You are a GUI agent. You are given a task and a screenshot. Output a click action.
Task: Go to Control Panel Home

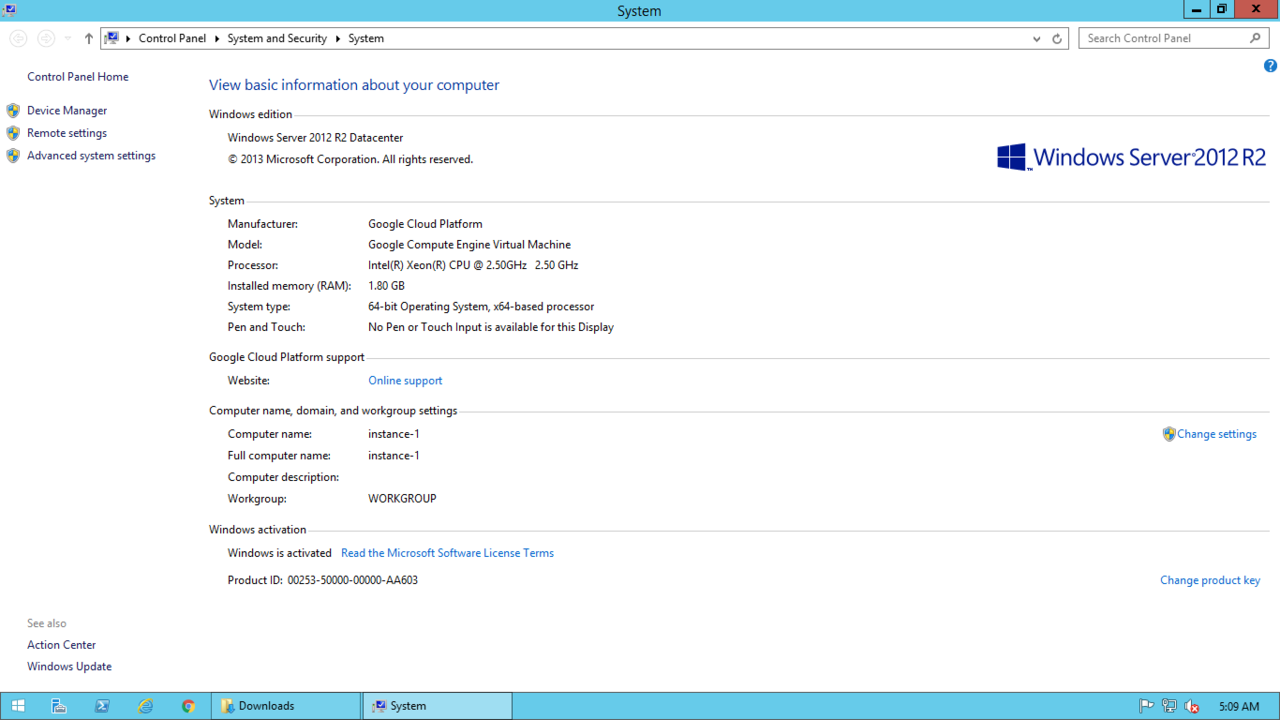pos(78,77)
